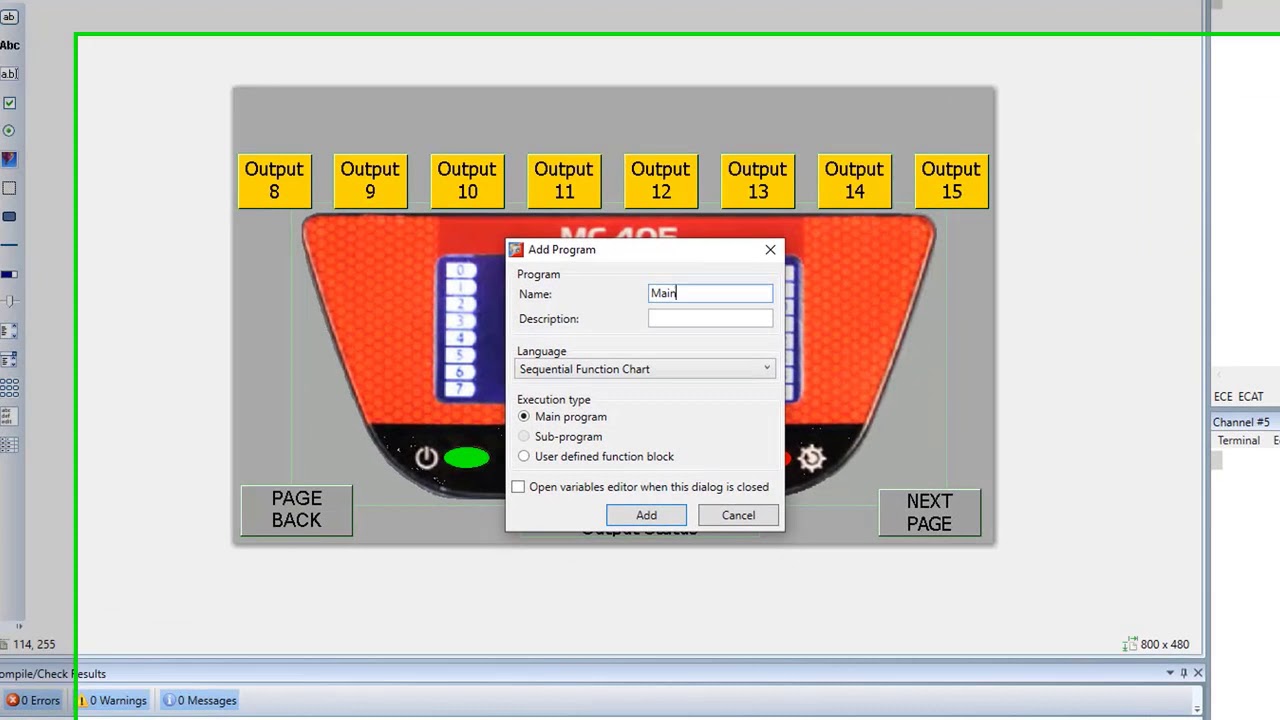Click the 114, 255 cursor coordinates readout
1280x720 pixels.
click(x=33, y=645)
